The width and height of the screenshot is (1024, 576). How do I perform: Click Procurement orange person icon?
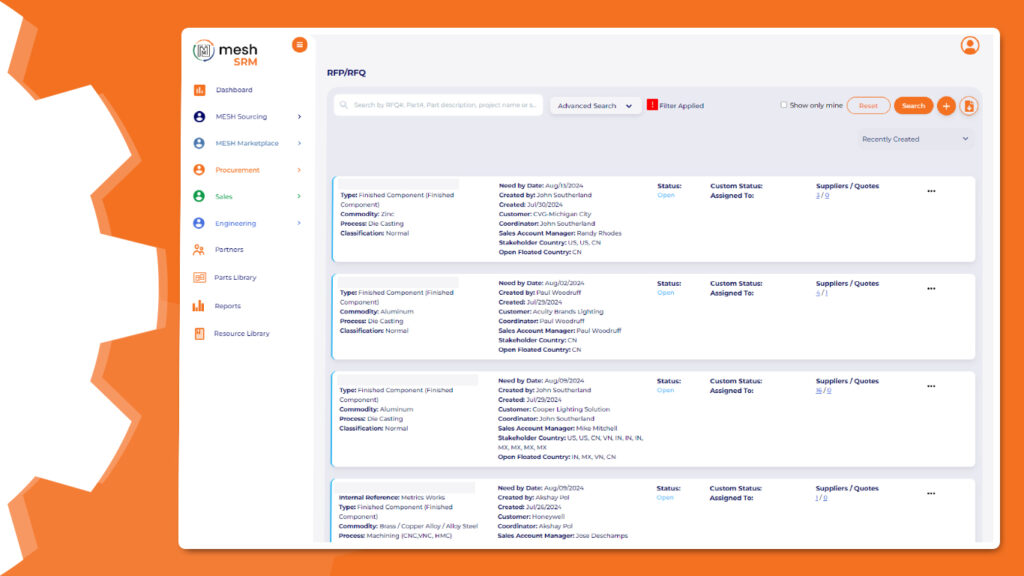pos(199,170)
